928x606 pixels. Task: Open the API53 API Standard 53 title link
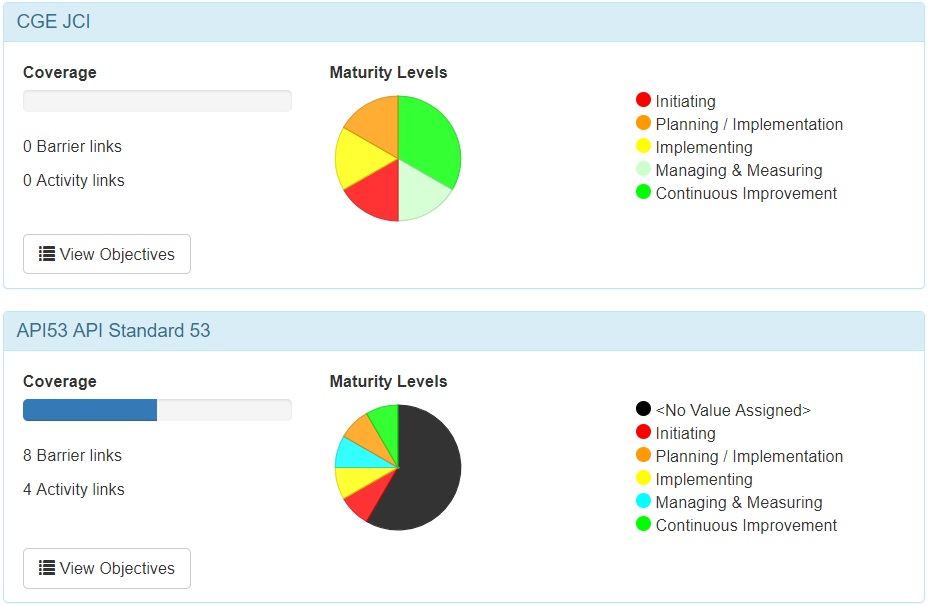coord(113,330)
